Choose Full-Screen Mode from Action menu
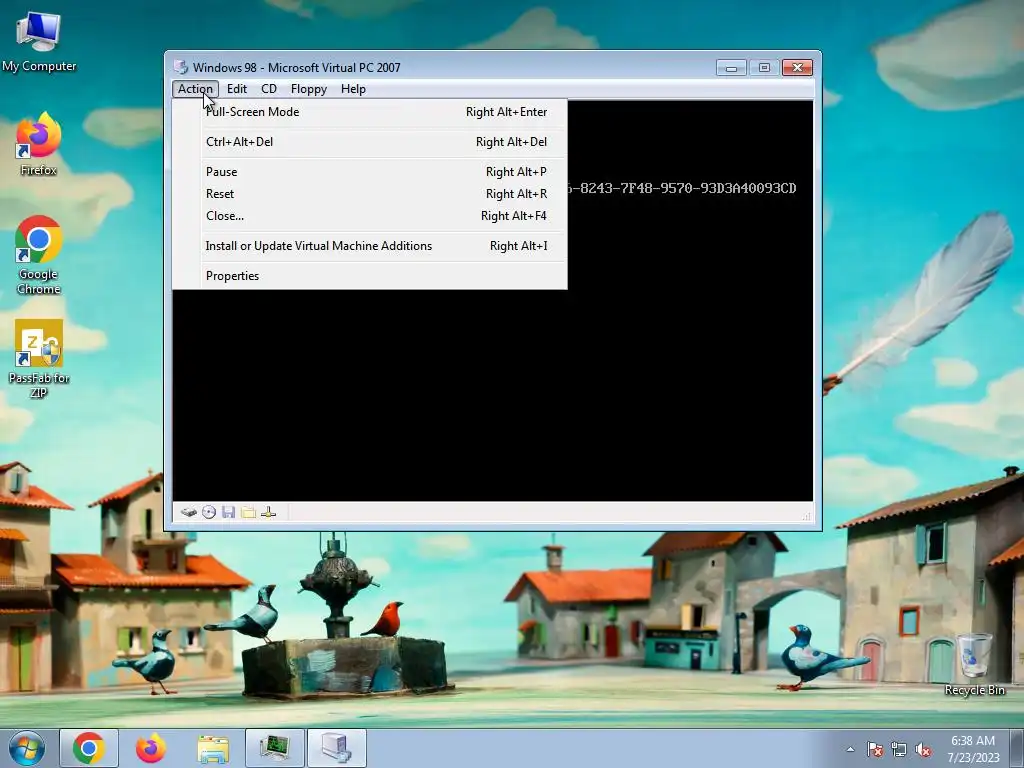 click(x=370, y=112)
